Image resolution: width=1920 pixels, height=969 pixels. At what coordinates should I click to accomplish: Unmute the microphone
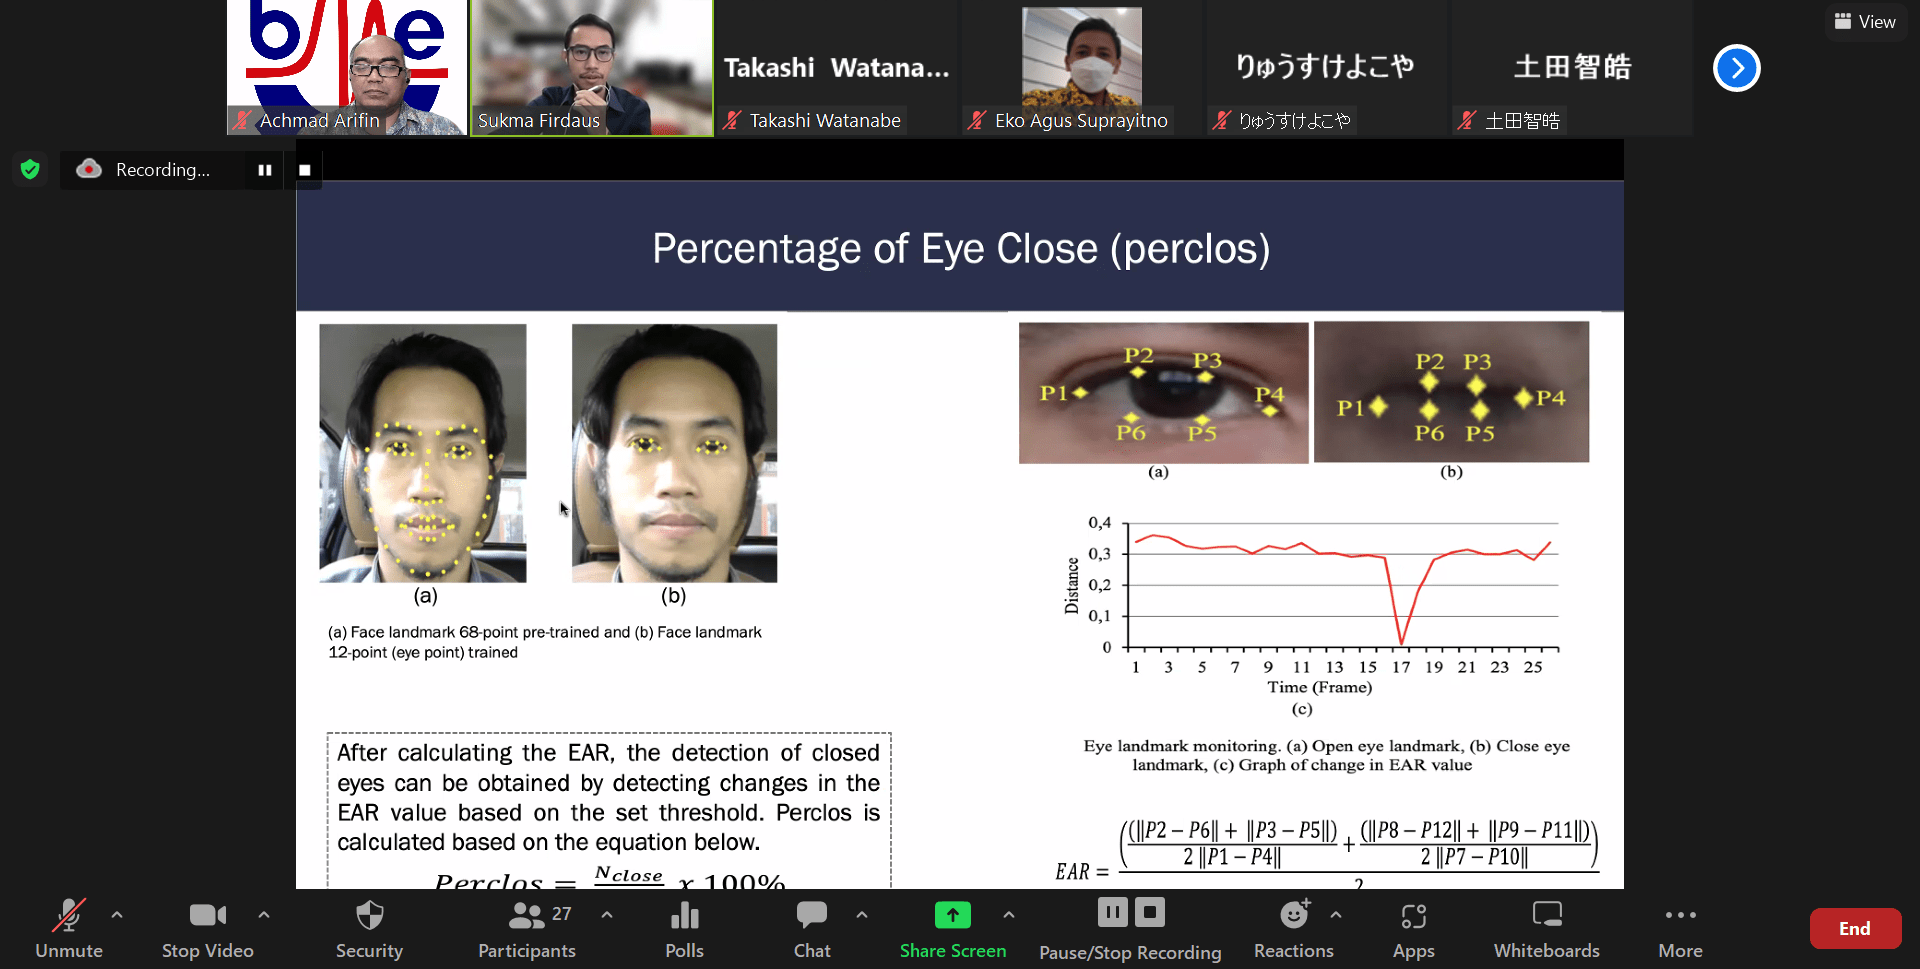click(x=69, y=929)
